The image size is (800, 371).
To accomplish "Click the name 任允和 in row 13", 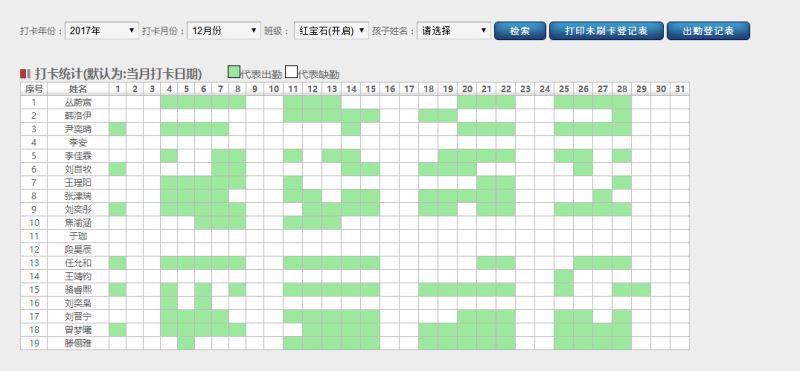I will click(x=78, y=263).
